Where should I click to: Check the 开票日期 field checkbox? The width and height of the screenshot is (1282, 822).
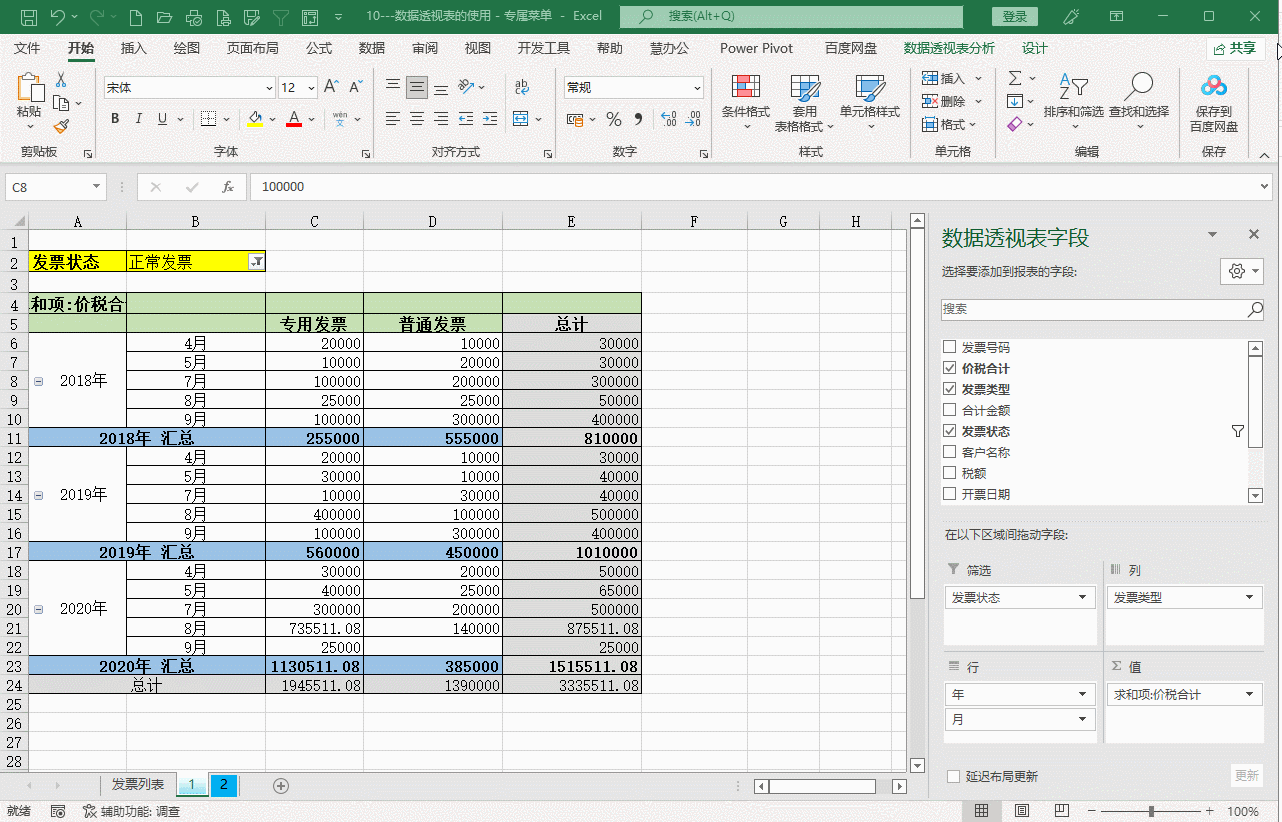(950, 494)
